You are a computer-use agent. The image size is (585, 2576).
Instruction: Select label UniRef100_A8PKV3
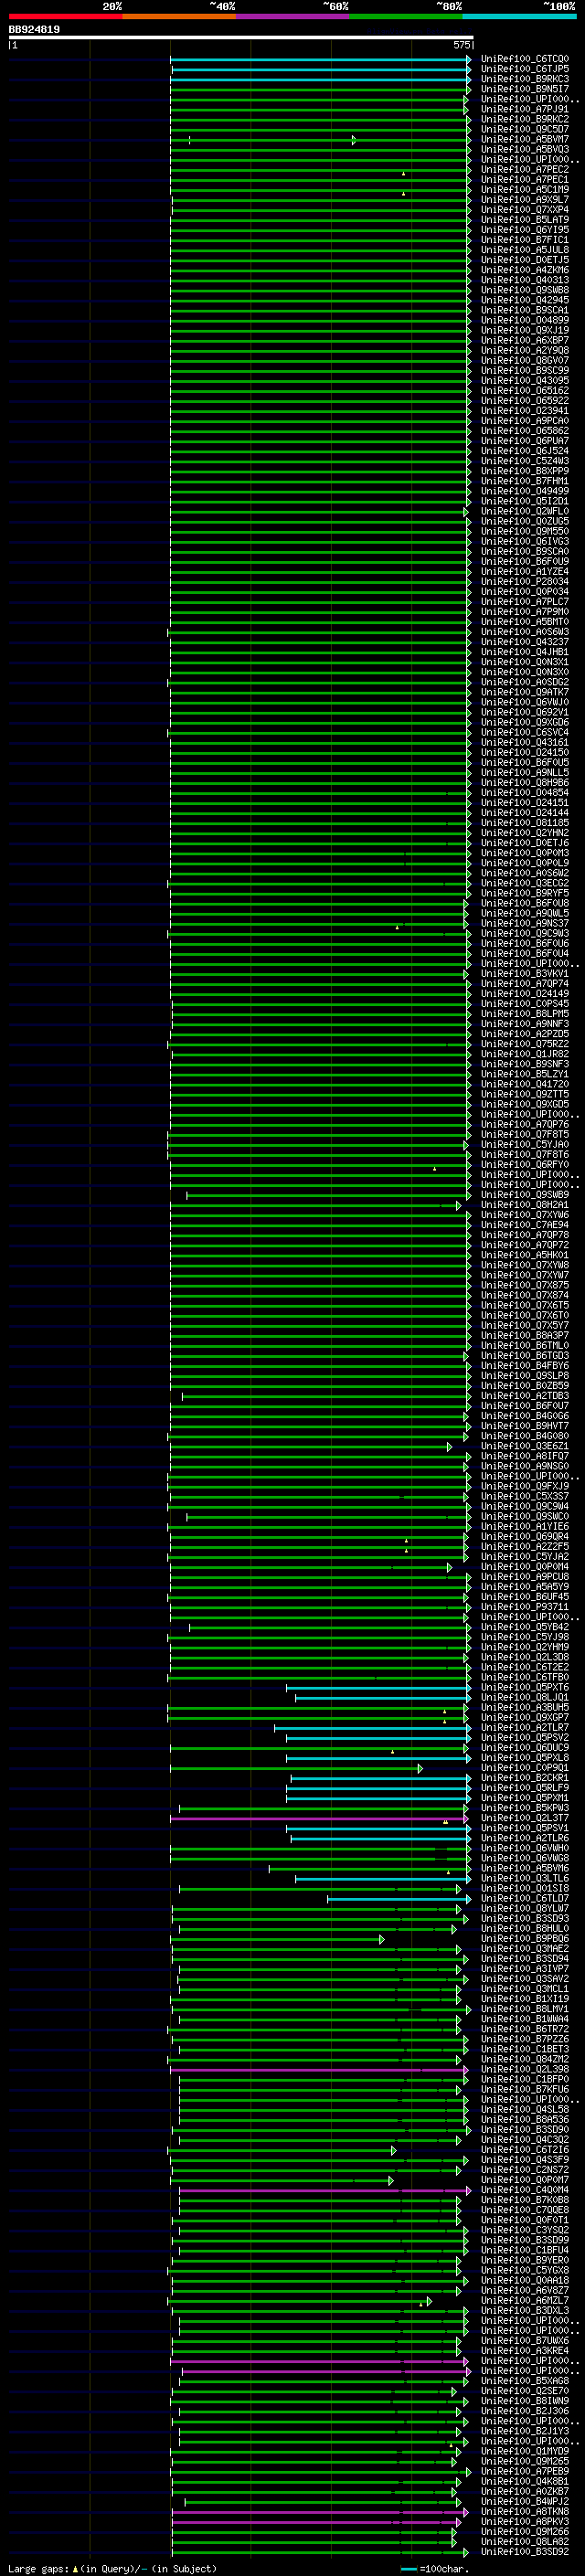(x=525, y=2521)
